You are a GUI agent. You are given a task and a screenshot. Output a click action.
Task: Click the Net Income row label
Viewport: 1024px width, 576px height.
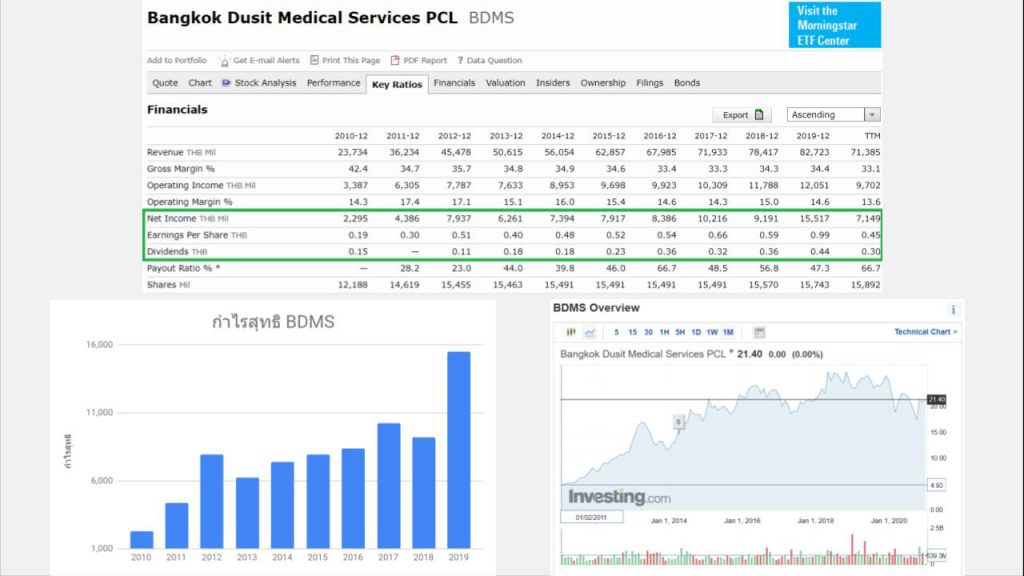coord(187,219)
